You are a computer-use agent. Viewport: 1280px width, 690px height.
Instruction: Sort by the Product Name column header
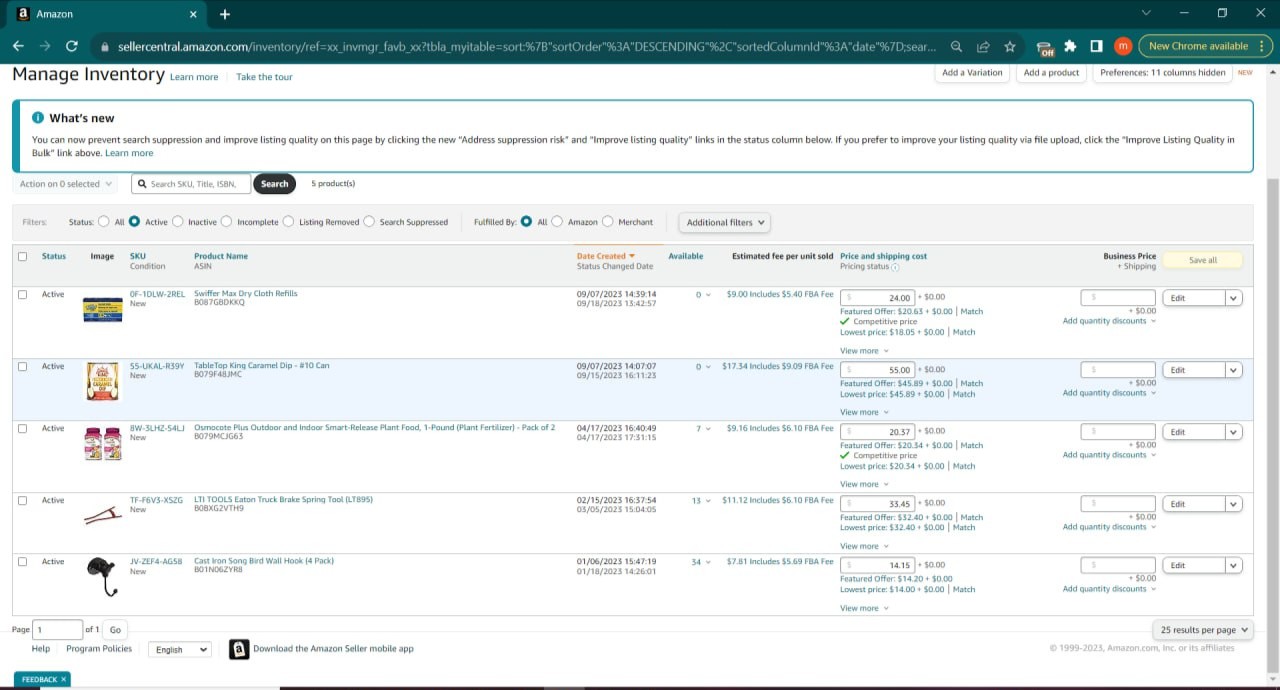(221, 256)
